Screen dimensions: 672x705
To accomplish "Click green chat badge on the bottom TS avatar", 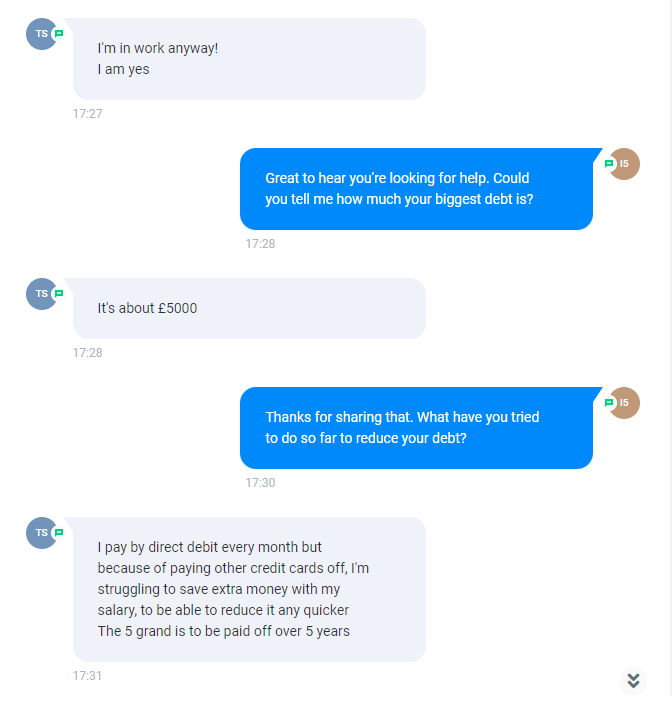I will [x=58, y=533].
